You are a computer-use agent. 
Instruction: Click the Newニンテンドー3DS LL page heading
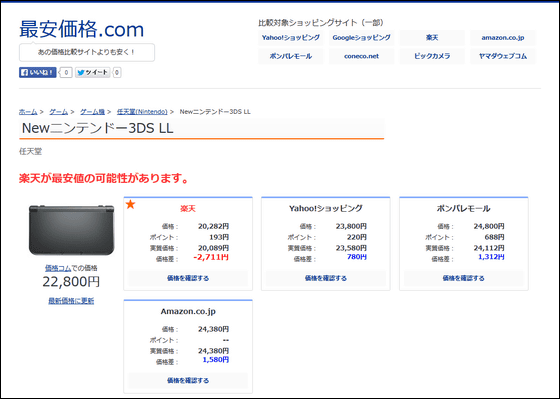coord(98,128)
